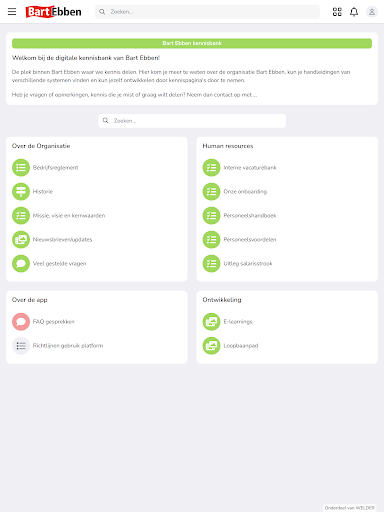Click the grey Richtlijnen gebruik platform icon
This screenshot has height=512, width=384.
coord(21,346)
